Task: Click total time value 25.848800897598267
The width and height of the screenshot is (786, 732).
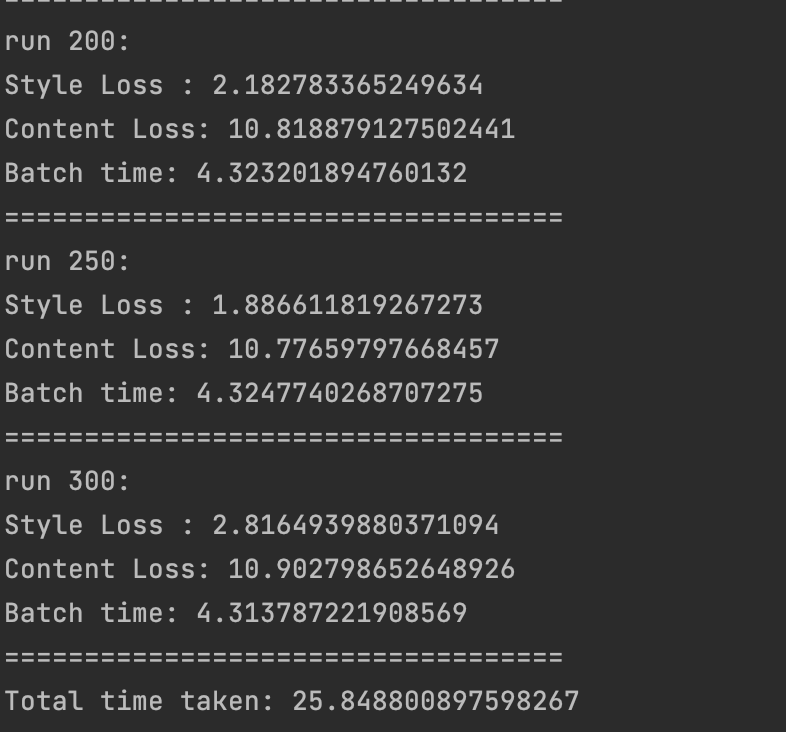Action: pyautogui.click(x=436, y=701)
